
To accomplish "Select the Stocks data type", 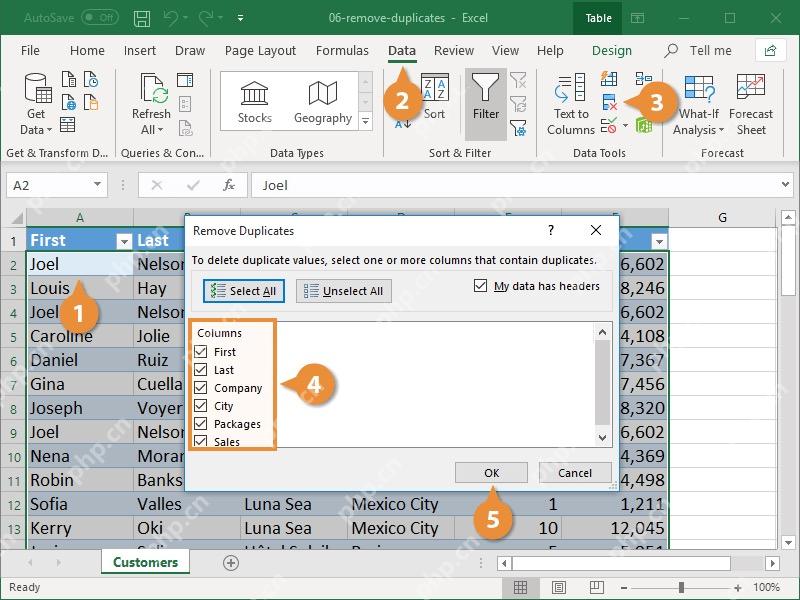I will tap(254, 102).
